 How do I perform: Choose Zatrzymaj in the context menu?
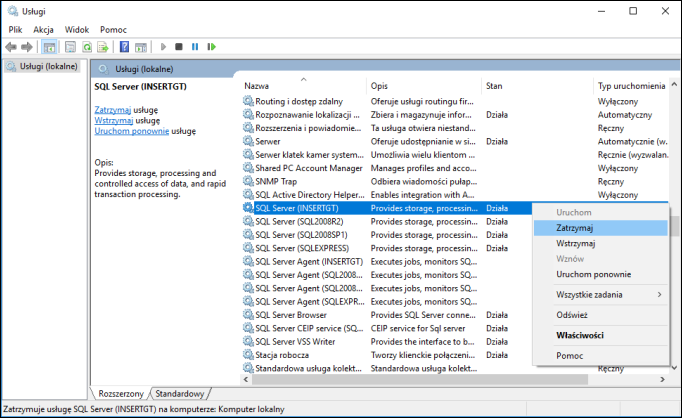coord(601,228)
